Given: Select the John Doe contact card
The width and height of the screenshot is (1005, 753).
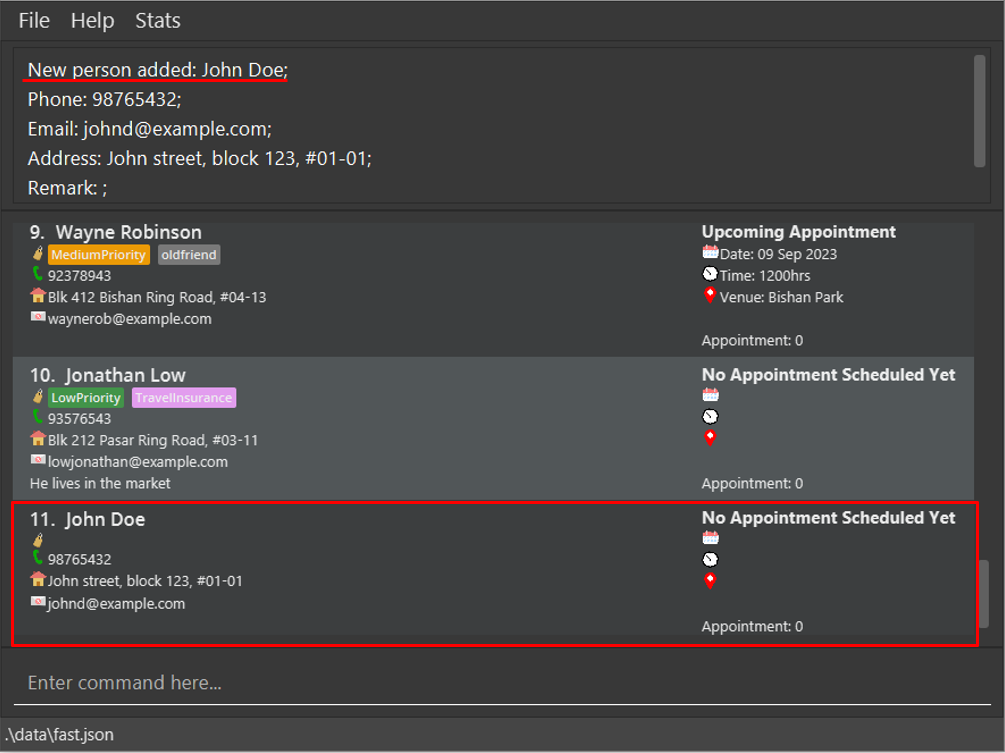Looking at the screenshot, I should point(400,572).
